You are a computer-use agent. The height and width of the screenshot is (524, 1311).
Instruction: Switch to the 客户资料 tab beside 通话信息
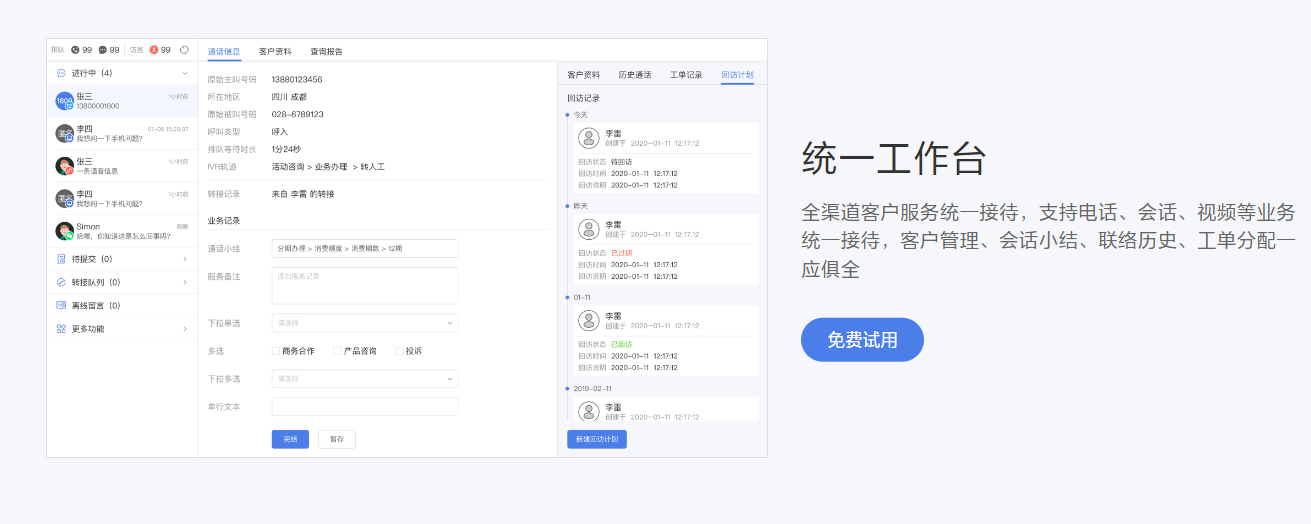click(275, 51)
